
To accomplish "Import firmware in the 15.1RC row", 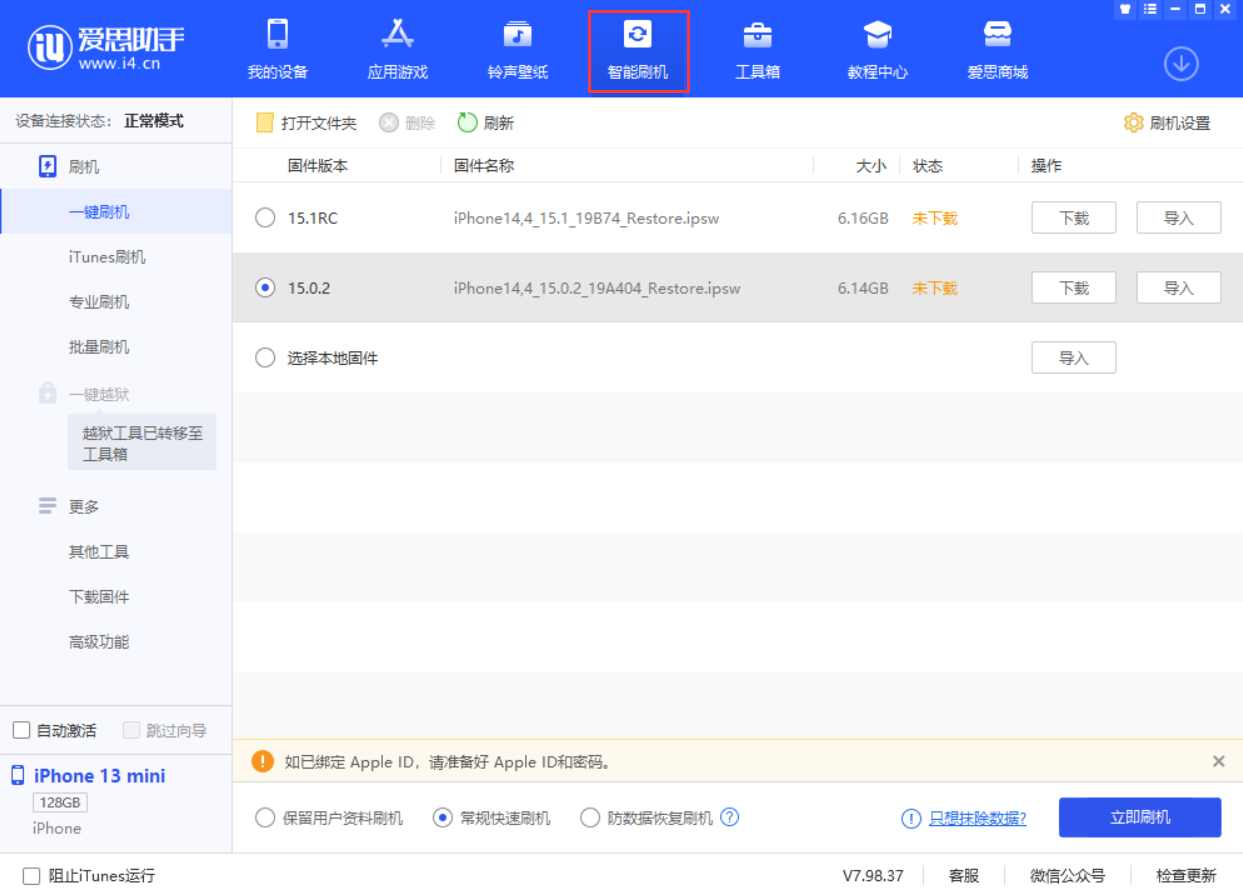I will (x=1179, y=218).
